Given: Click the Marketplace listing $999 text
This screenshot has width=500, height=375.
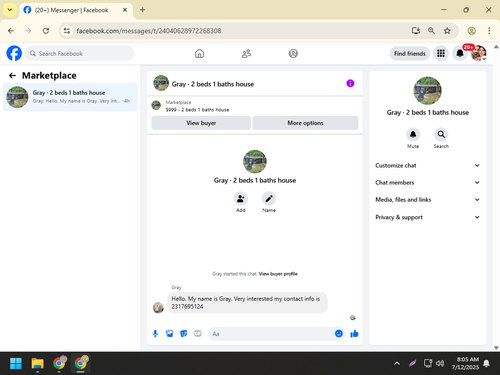Looking at the screenshot, I should point(197,110).
